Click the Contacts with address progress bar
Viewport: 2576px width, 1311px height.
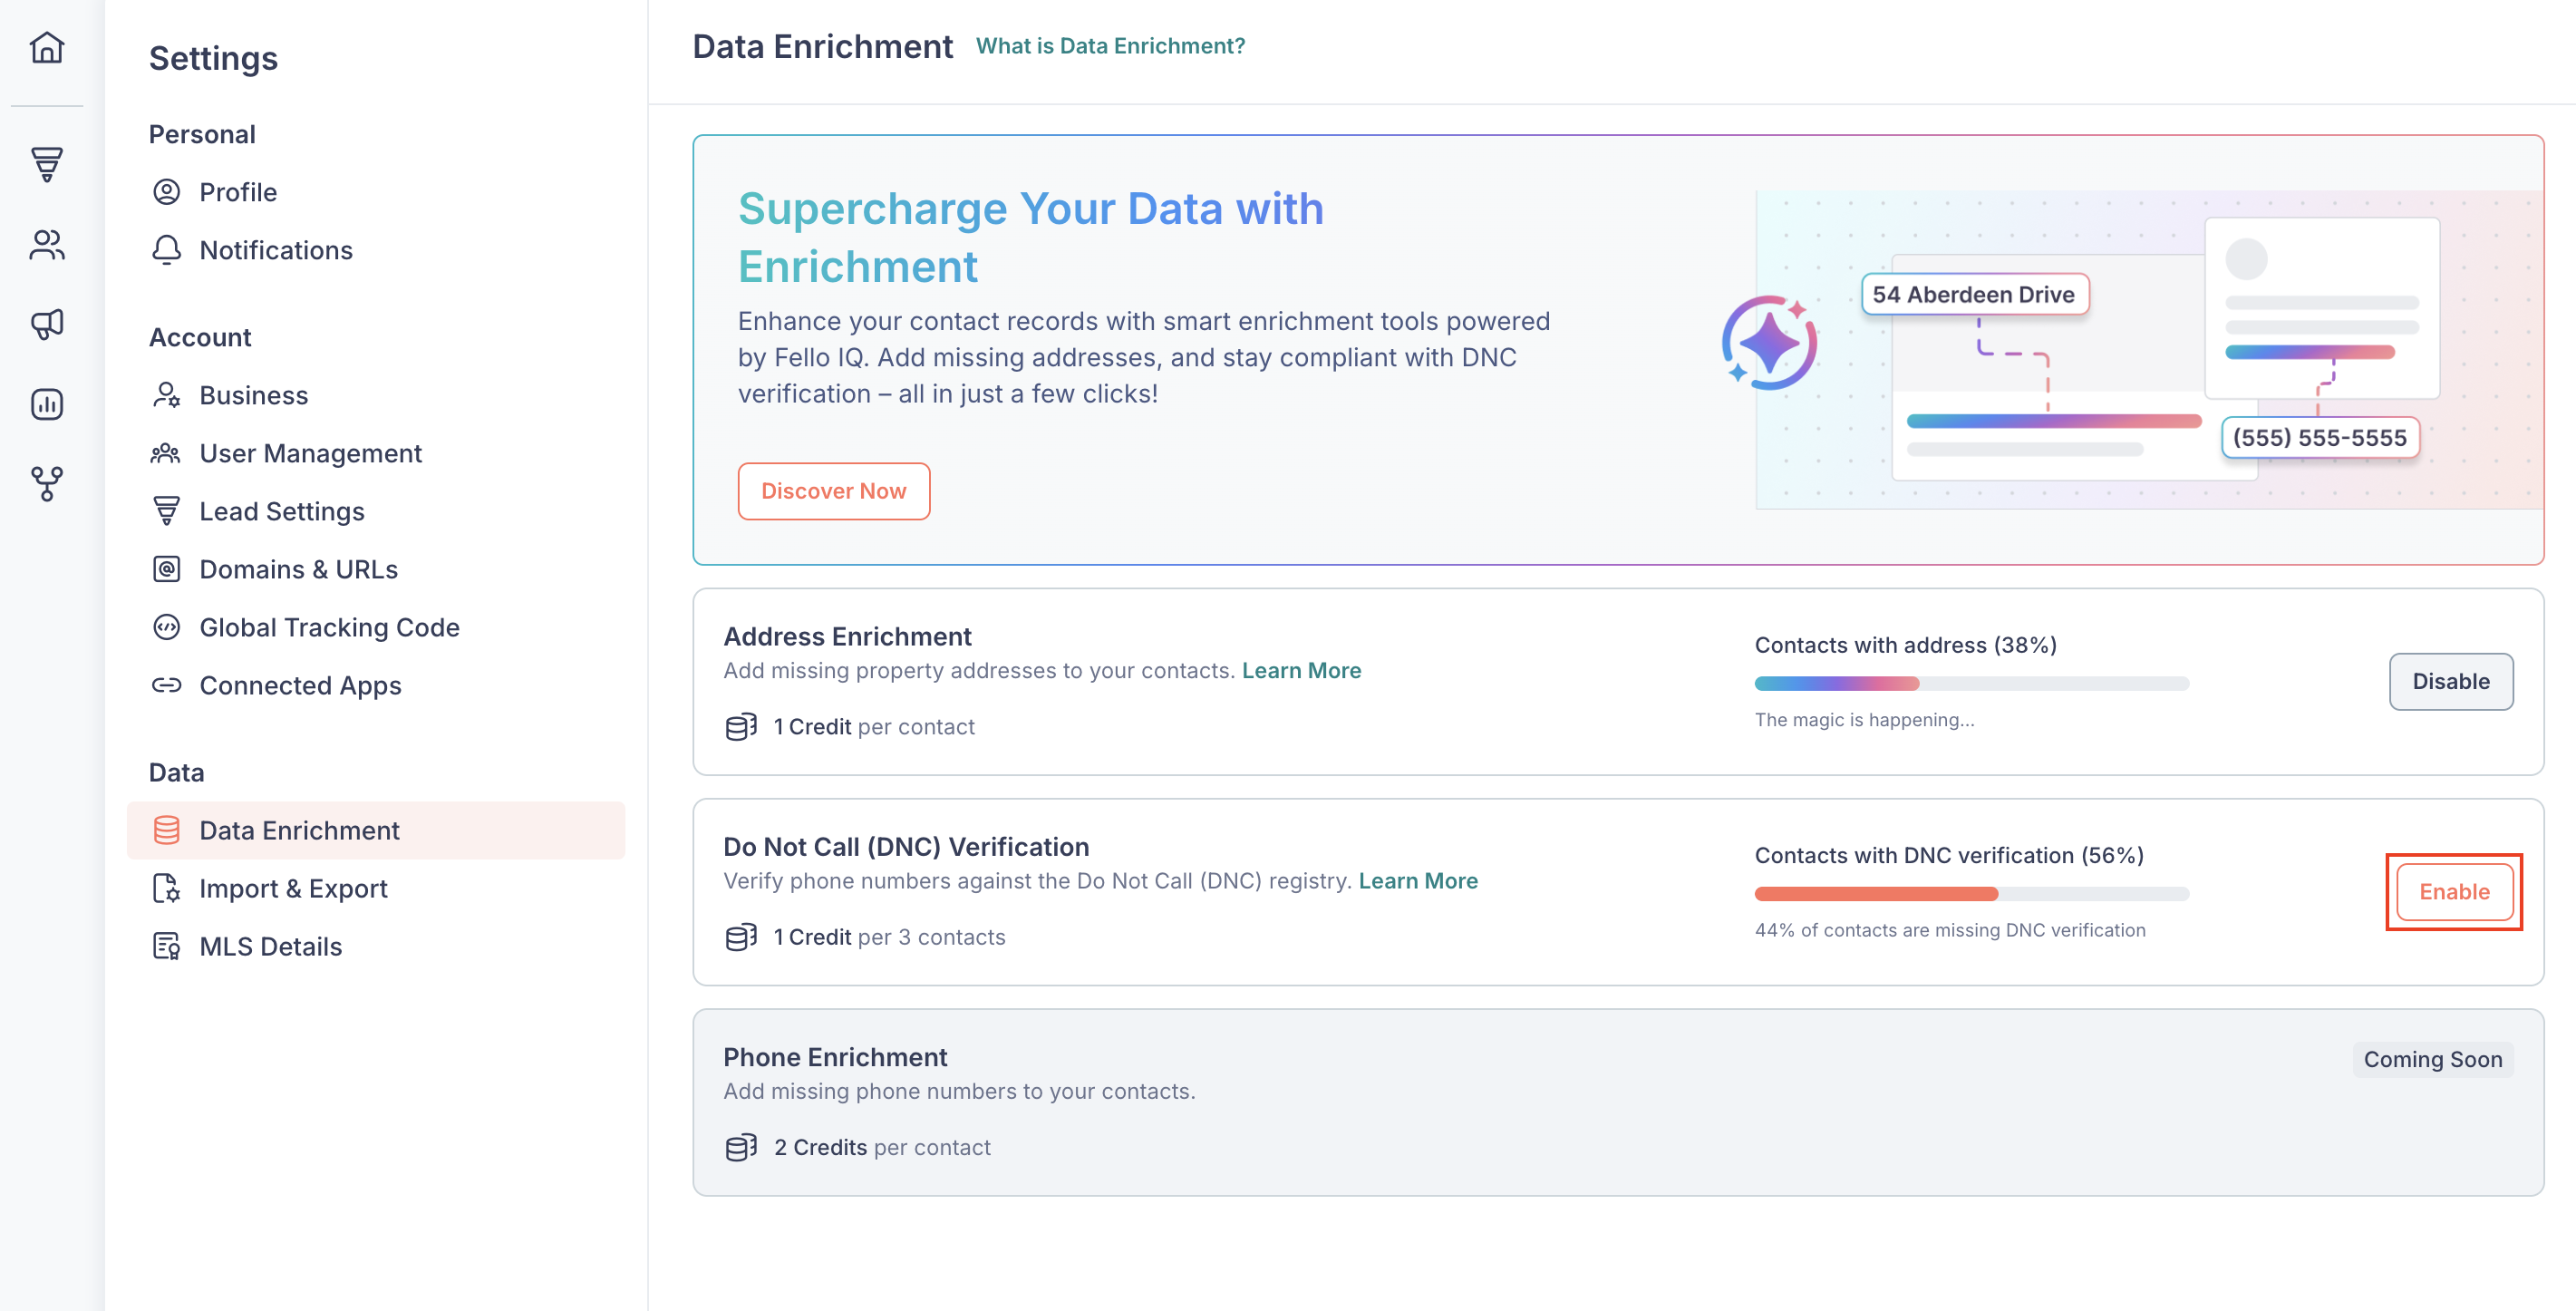tap(1972, 683)
